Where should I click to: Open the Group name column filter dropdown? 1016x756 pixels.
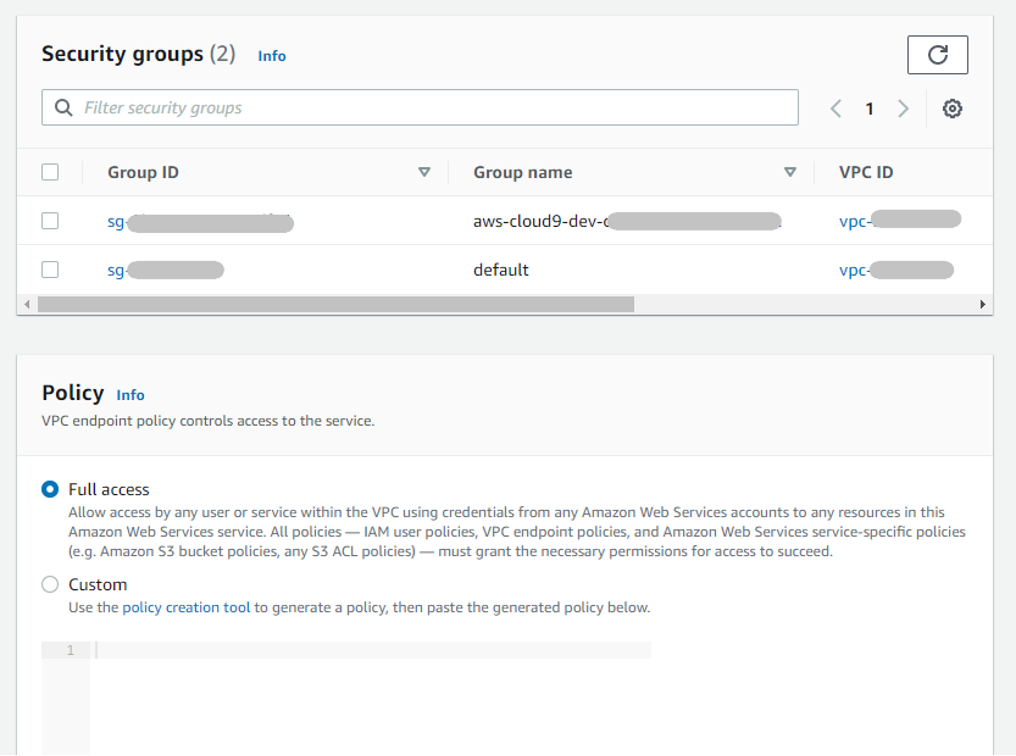coord(791,171)
